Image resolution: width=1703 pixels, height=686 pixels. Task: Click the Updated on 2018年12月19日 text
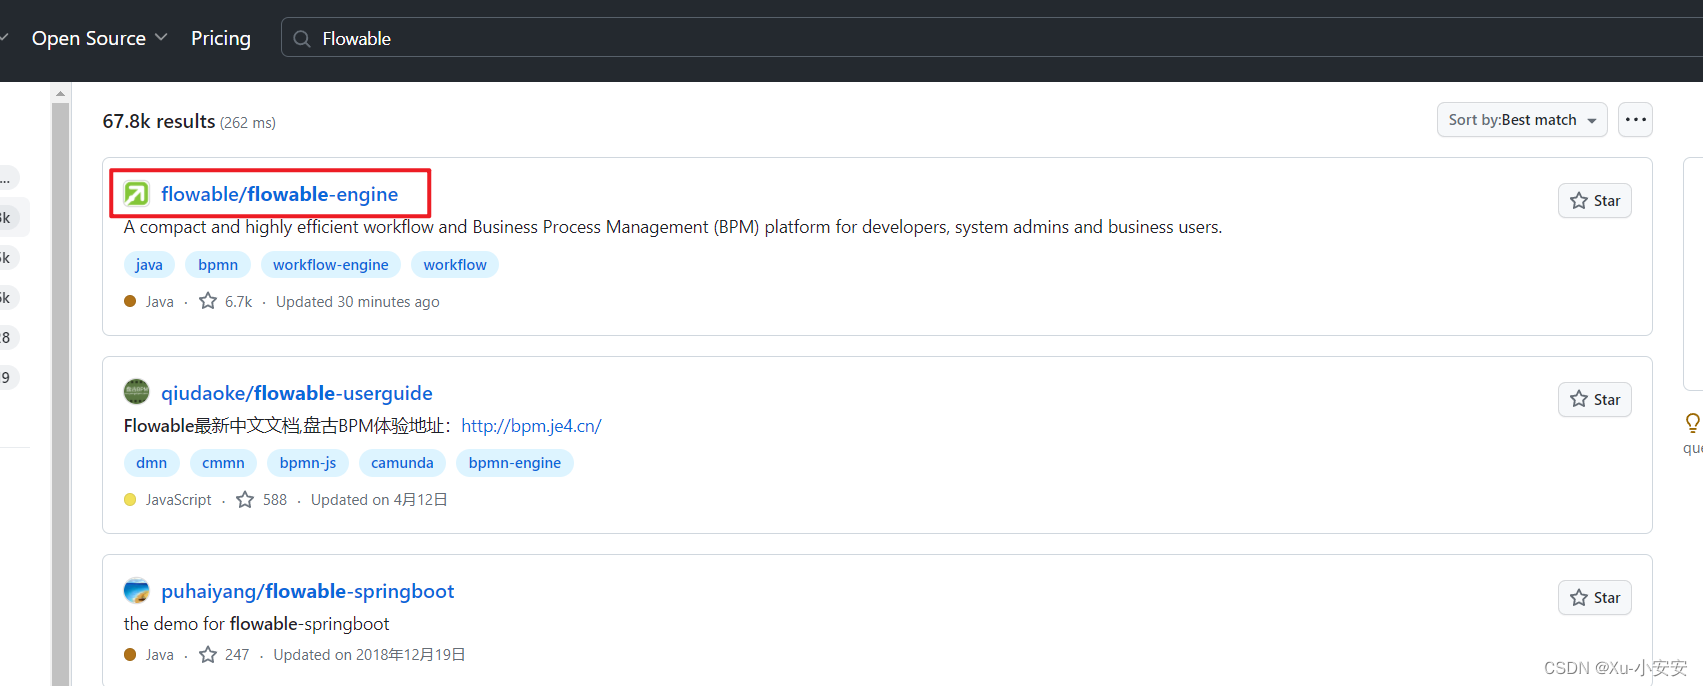[370, 655]
